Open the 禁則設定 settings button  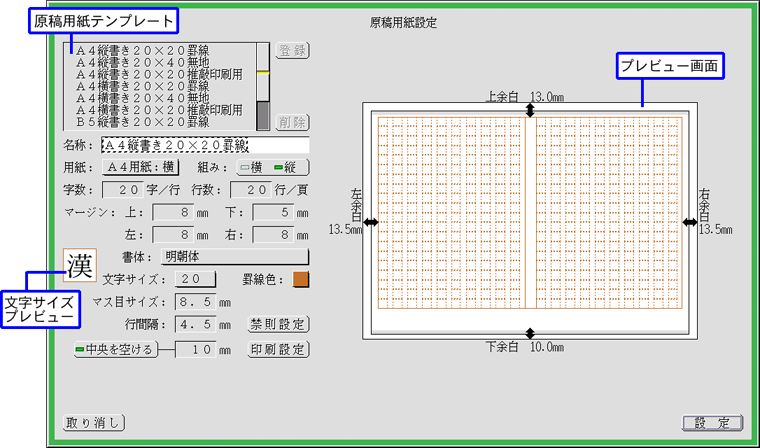pyautogui.click(x=278, y=324)
